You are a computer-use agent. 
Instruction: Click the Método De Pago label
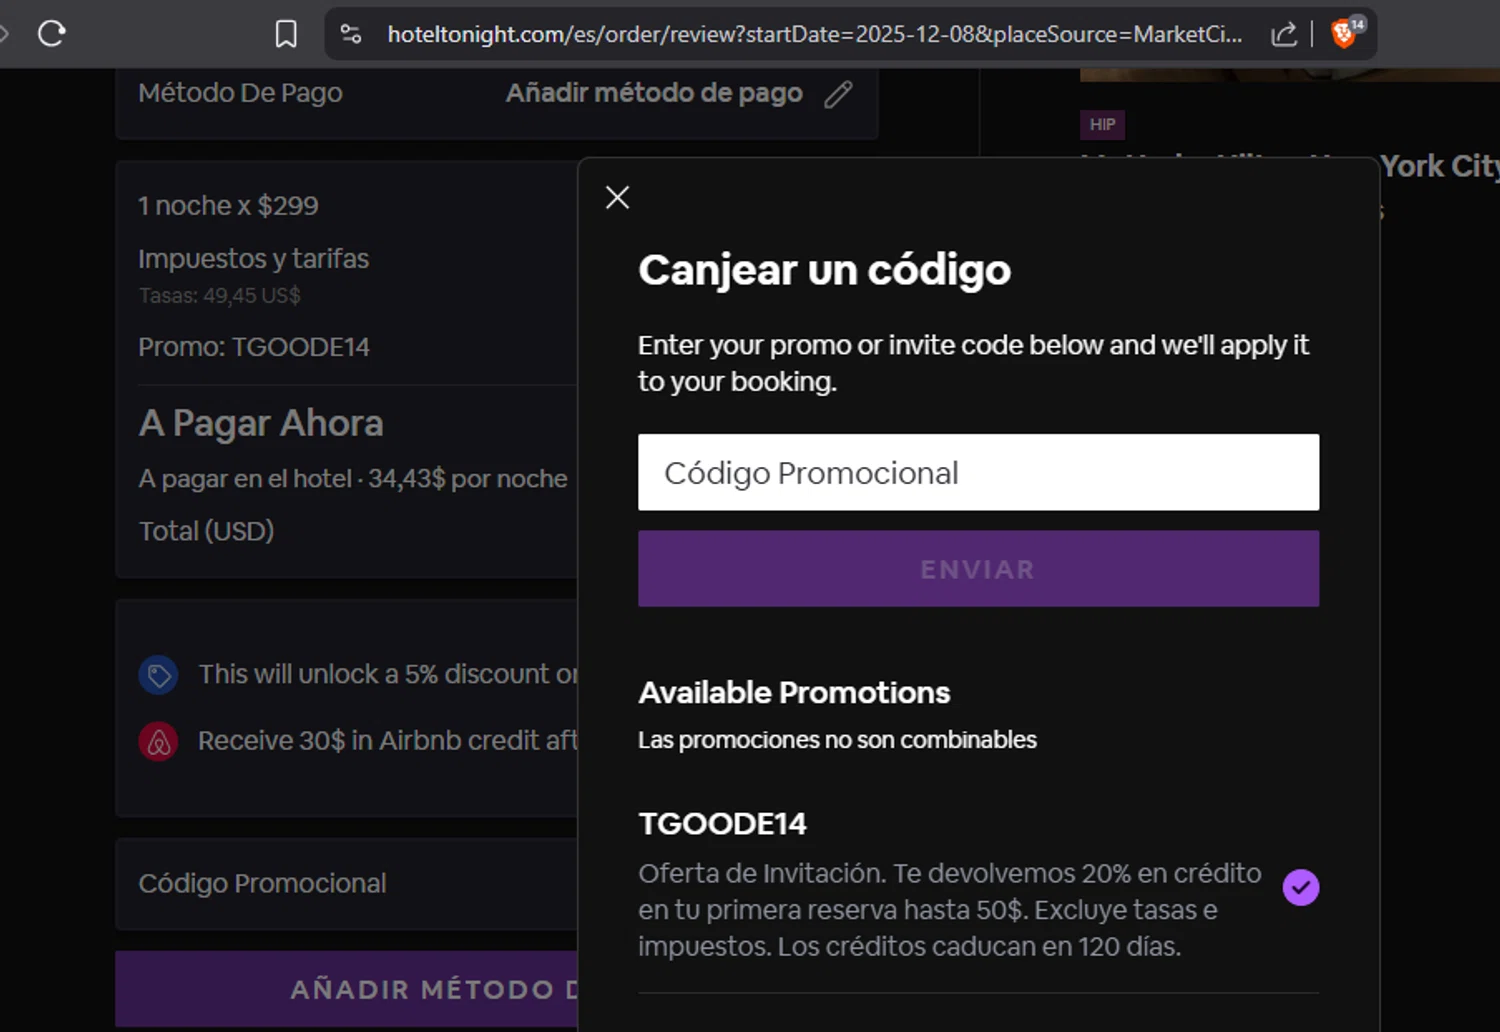(x=240, y=93)
